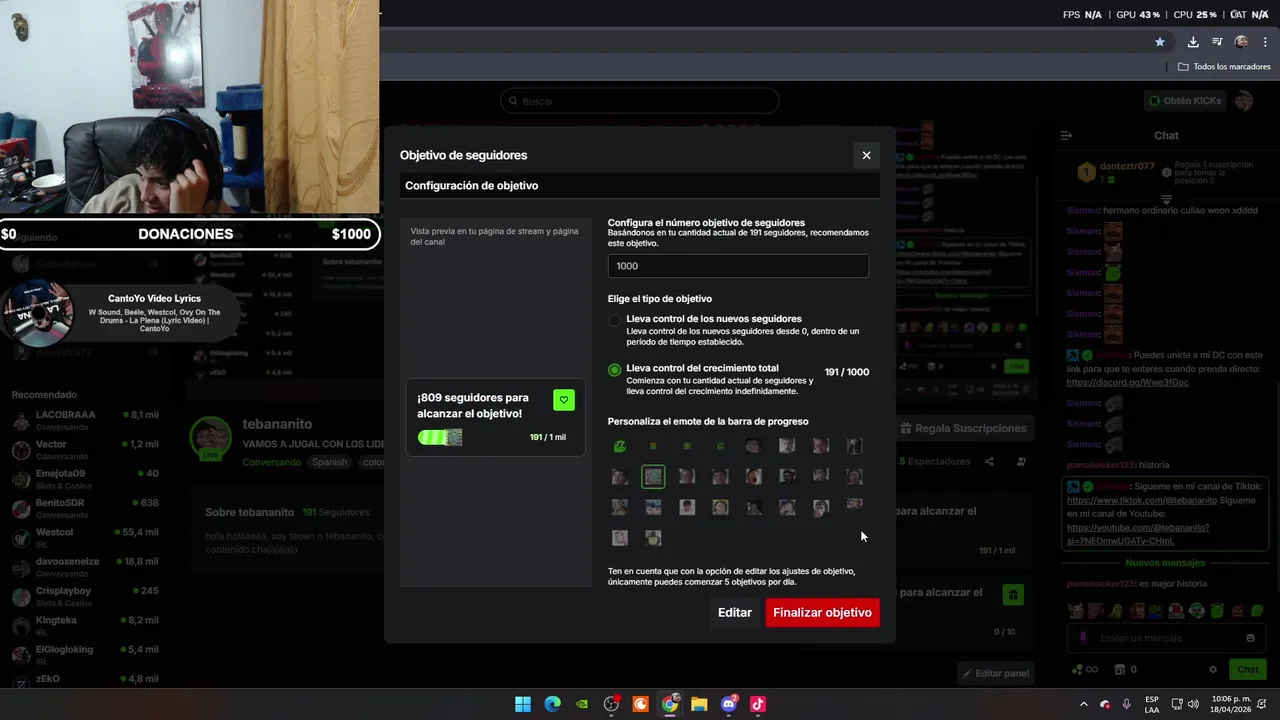The height and width of the screenshot is (720, 1280).
Task: Open the tiktok.com/@tebananito link in chat
Action: pos(1142,500)
